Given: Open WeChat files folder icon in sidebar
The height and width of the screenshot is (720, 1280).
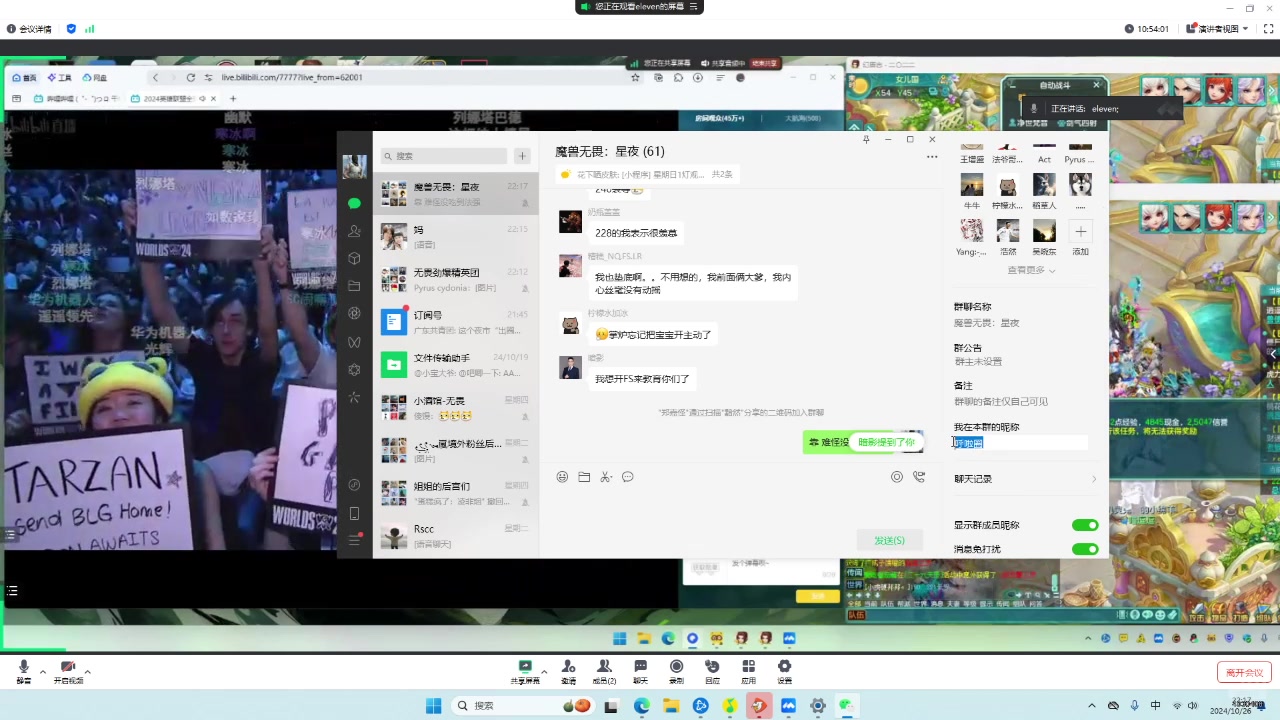Looking at the screenshot, I should [354, 286].
